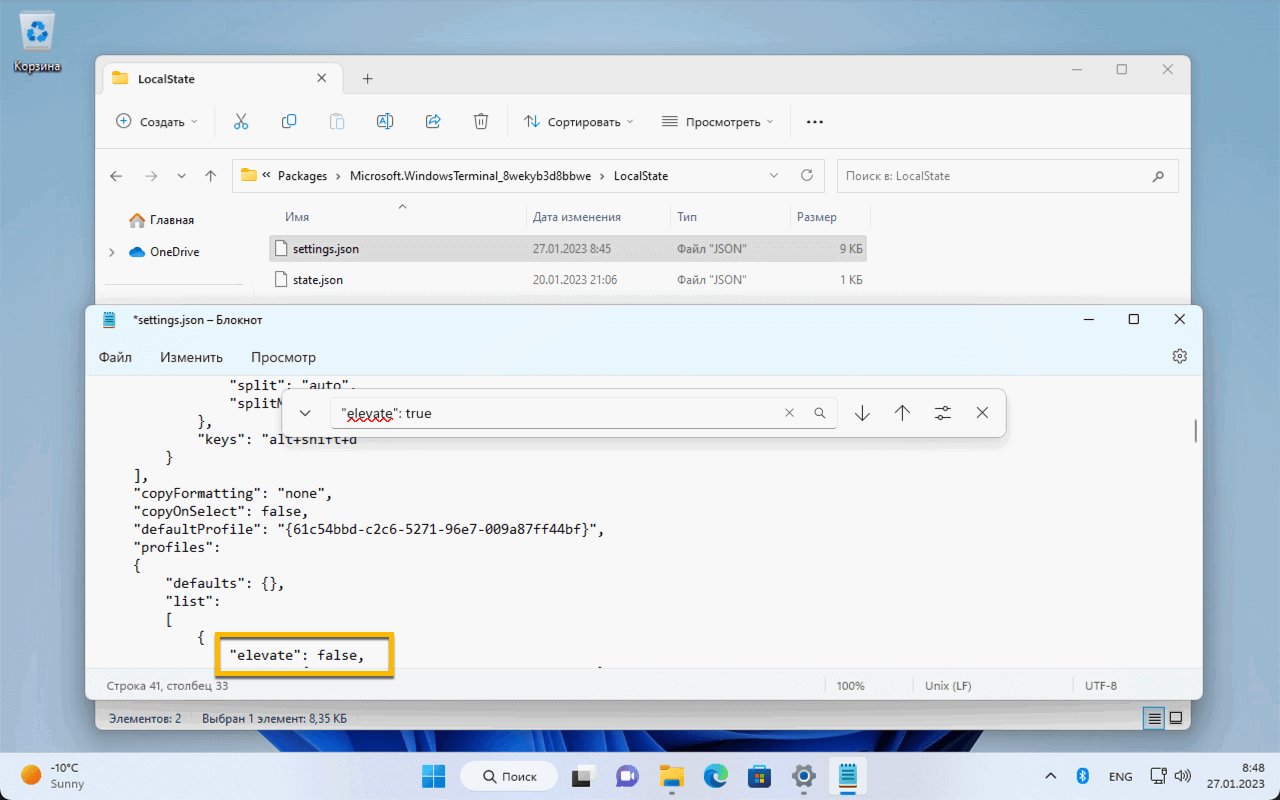
Task: Clear the text in Notepad find field
Action: click(789, 413)
